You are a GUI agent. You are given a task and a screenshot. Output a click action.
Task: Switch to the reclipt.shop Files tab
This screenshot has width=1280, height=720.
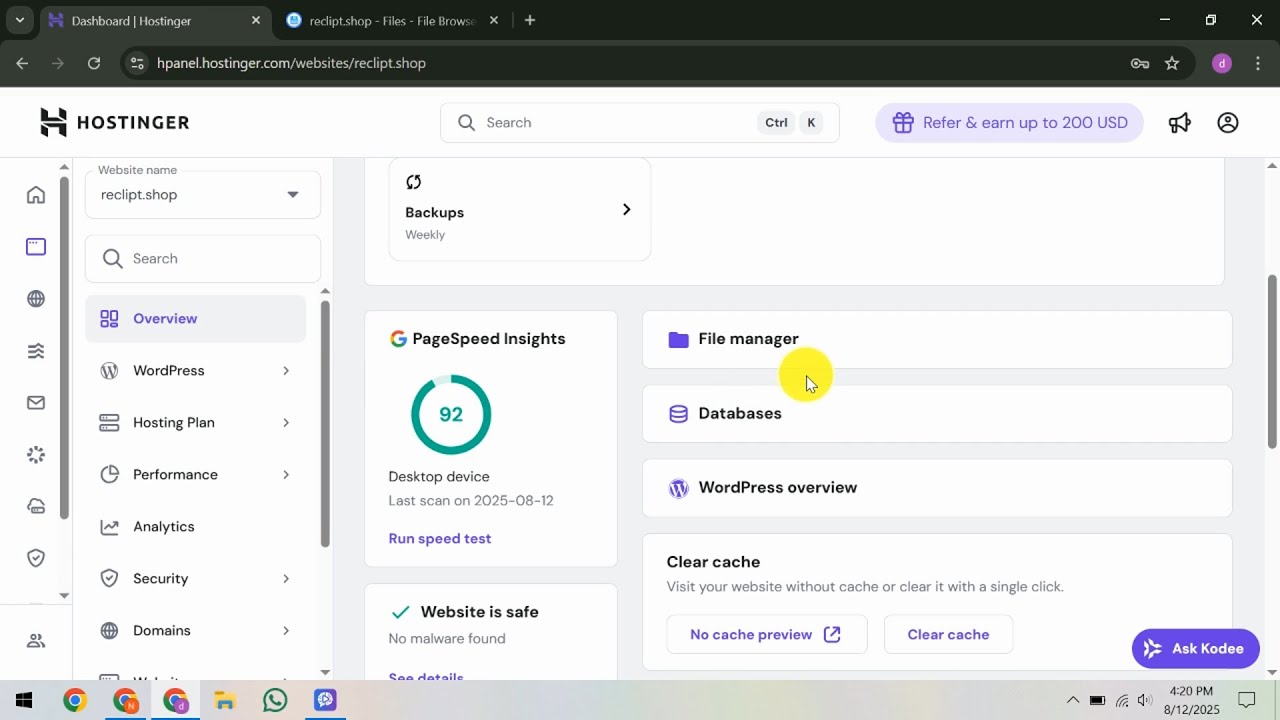(392, 20)
